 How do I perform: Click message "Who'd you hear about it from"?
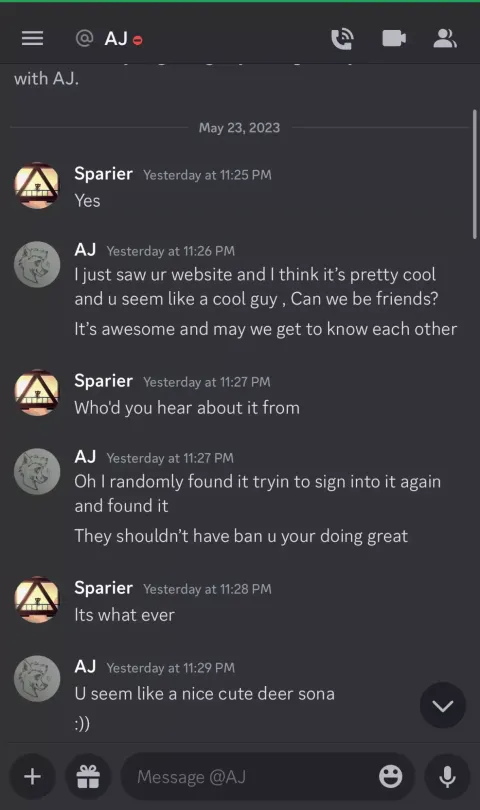click(x=187, y=408)
